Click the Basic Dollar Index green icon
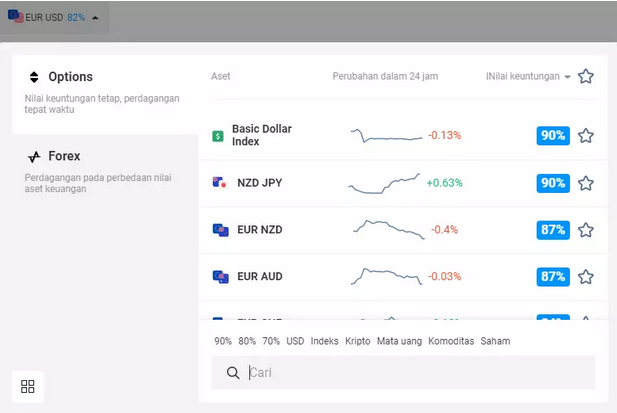 (218, 136)
